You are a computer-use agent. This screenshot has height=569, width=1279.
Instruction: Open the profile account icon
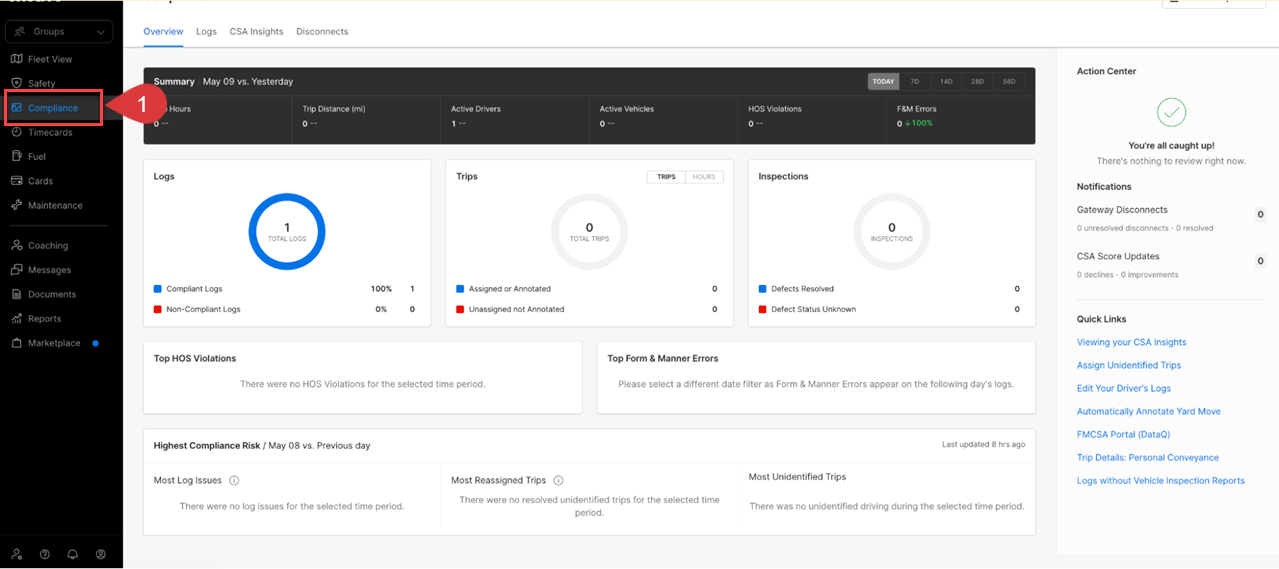[x=101, y=554]
